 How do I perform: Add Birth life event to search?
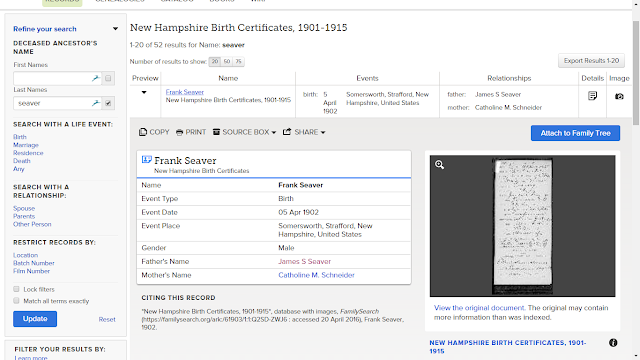coord(20,137)
